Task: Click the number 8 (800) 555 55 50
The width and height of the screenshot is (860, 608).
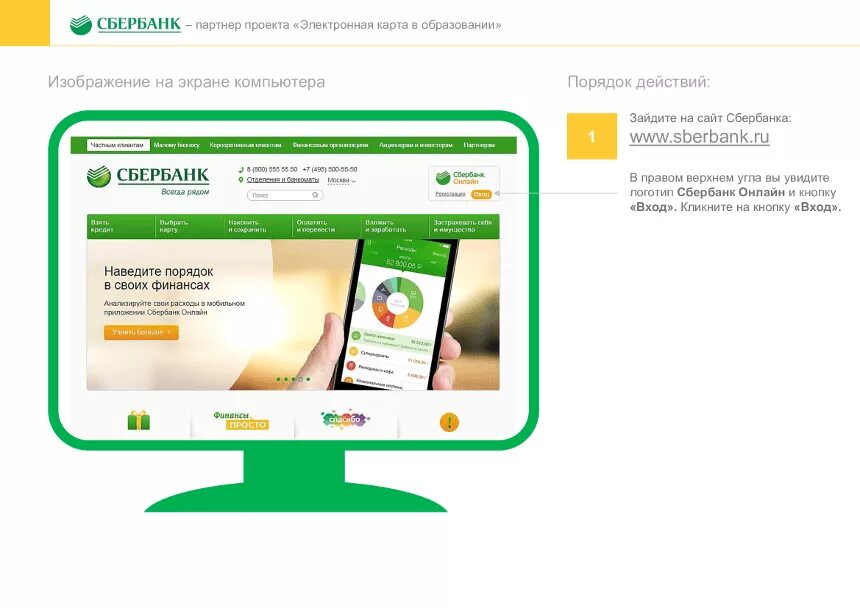Action: click(272, 169)
